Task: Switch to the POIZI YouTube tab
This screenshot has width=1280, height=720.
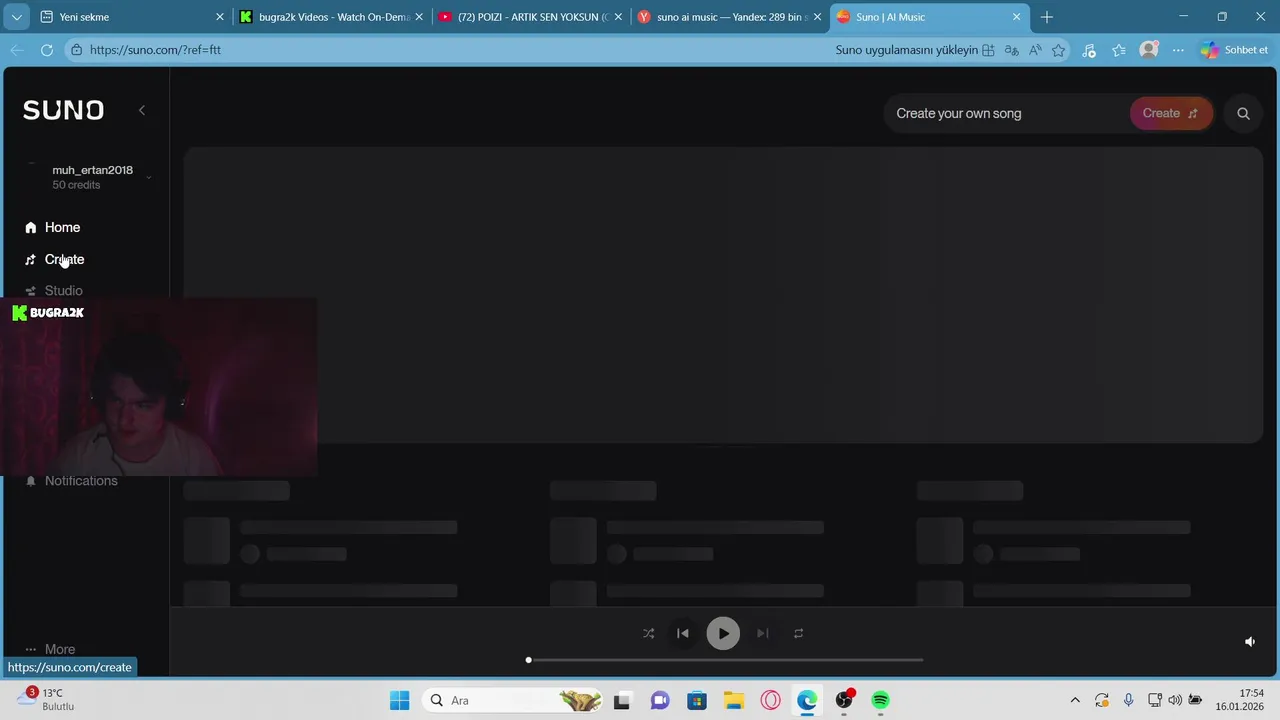Action: 530,17
